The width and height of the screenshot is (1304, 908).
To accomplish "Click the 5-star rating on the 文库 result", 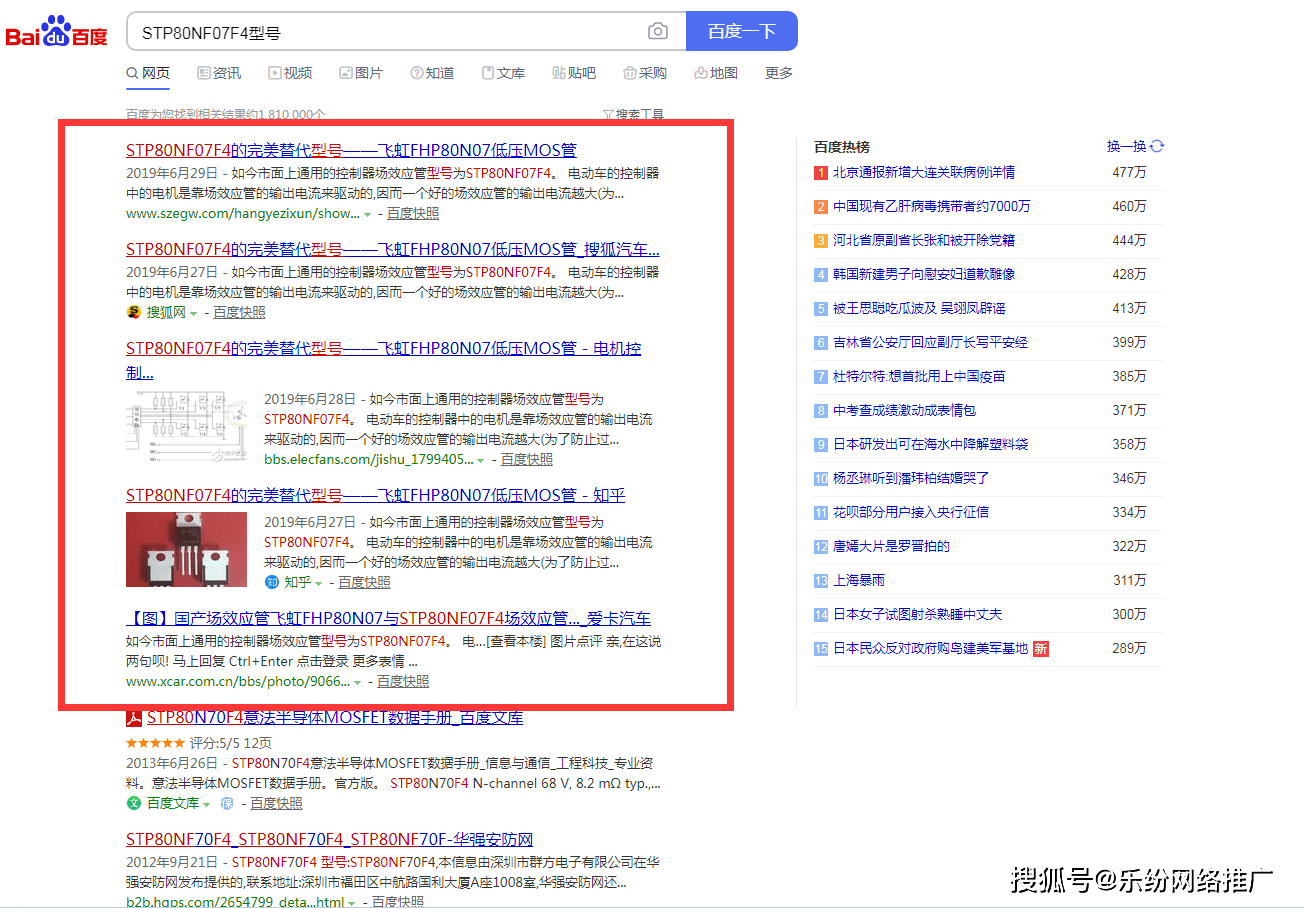I will tap(156, 743).
